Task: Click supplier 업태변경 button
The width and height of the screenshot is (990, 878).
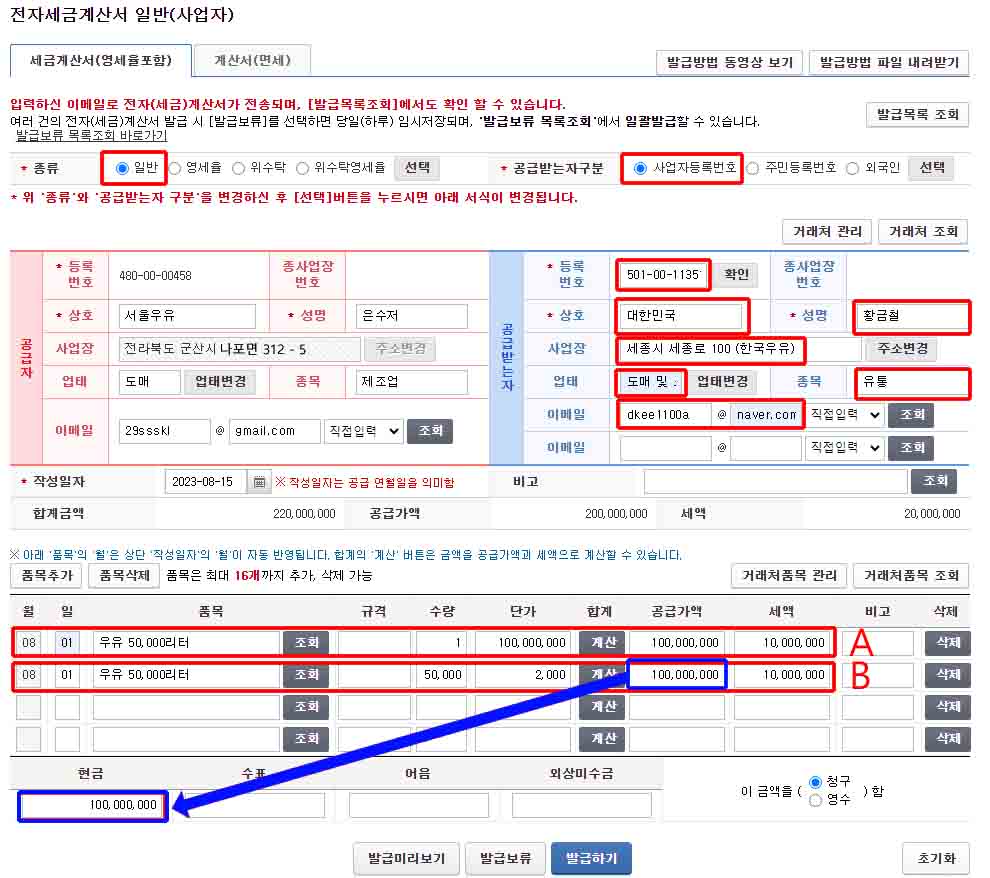Action: [220, 382]
